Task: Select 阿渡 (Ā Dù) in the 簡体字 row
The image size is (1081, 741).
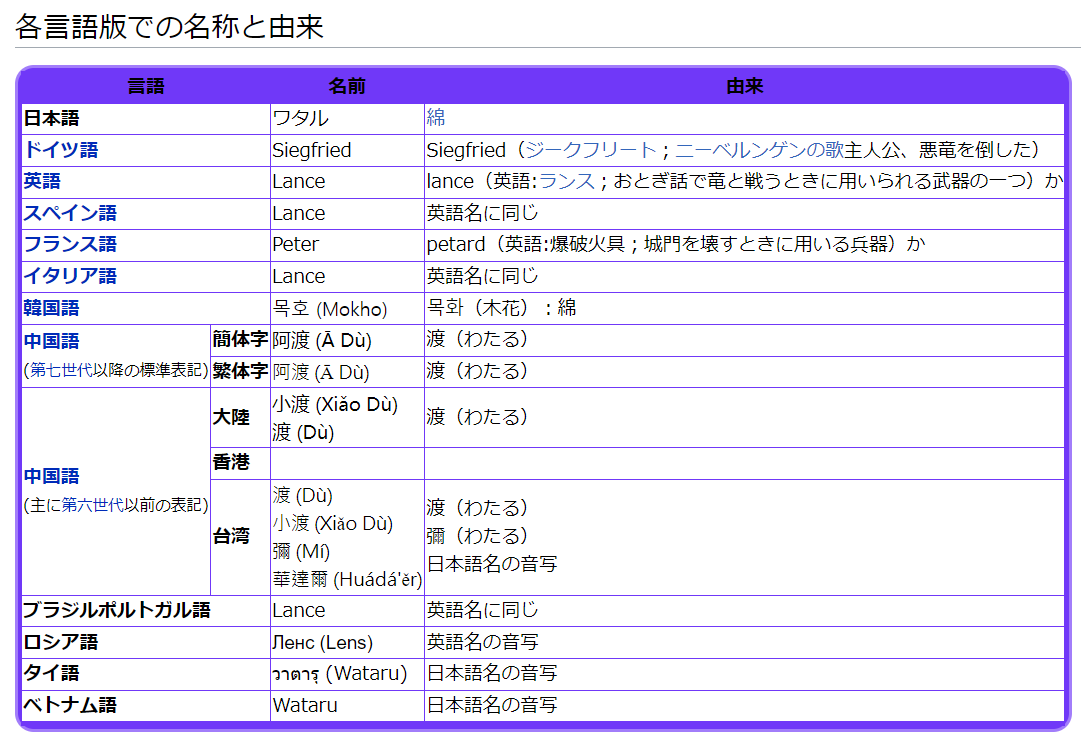Action: pos(322,340)
